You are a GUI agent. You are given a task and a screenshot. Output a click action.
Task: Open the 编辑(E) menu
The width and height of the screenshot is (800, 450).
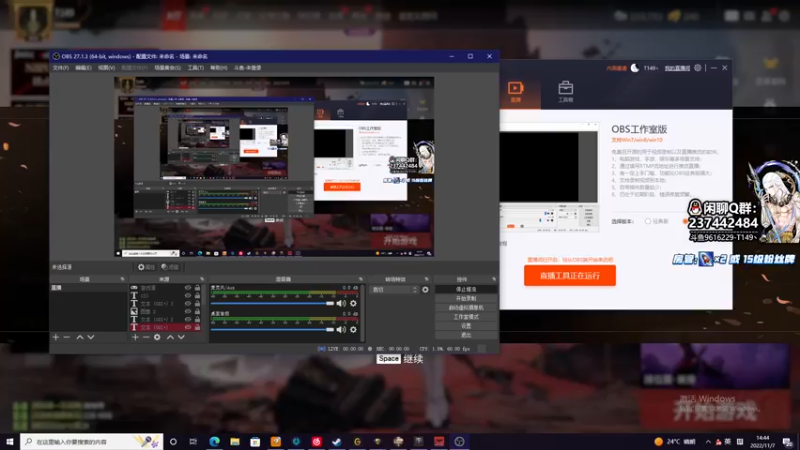(83, 68)
